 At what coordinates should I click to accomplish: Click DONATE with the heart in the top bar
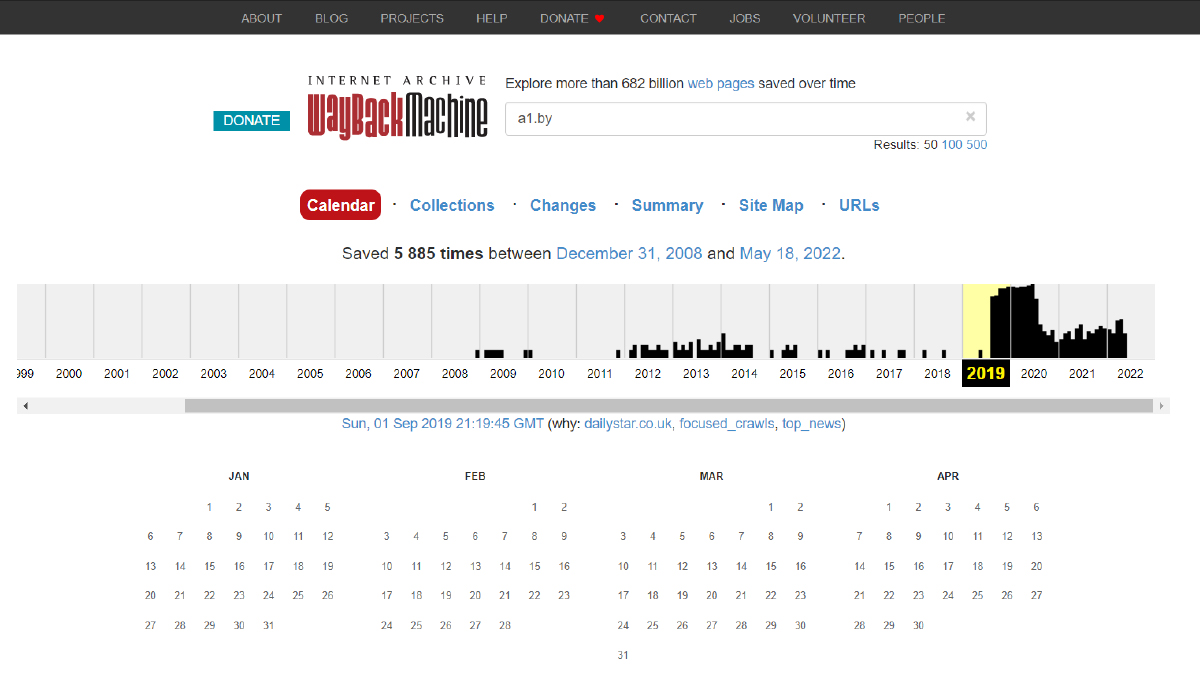point(573,18)
